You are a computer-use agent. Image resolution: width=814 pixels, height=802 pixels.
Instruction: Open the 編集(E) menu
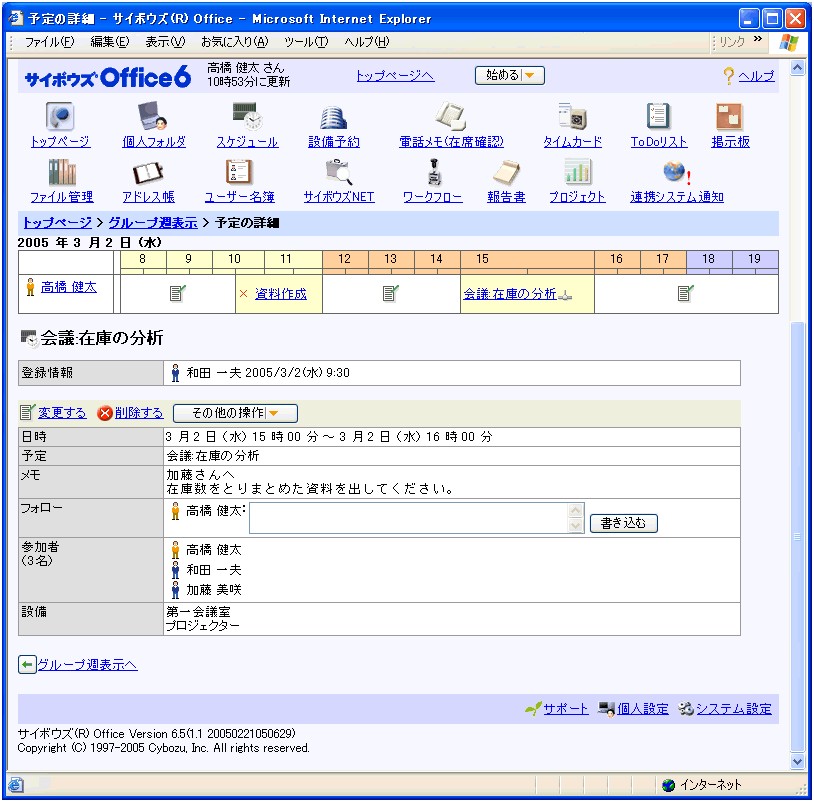pyautogui.click(x=110, y=42)
